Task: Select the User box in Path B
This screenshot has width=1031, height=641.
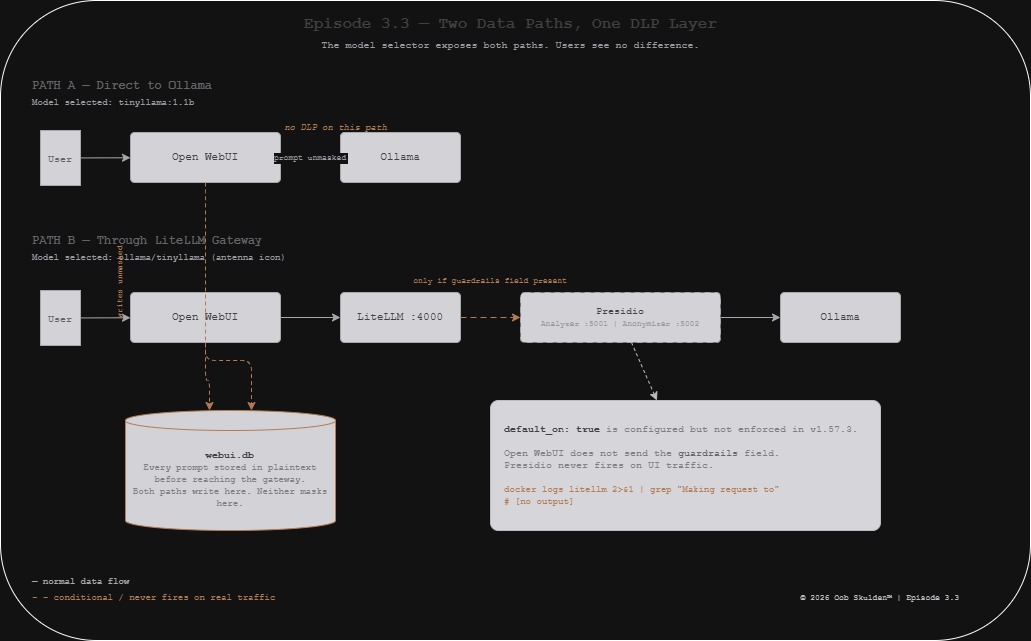Action: coord(60,318)
